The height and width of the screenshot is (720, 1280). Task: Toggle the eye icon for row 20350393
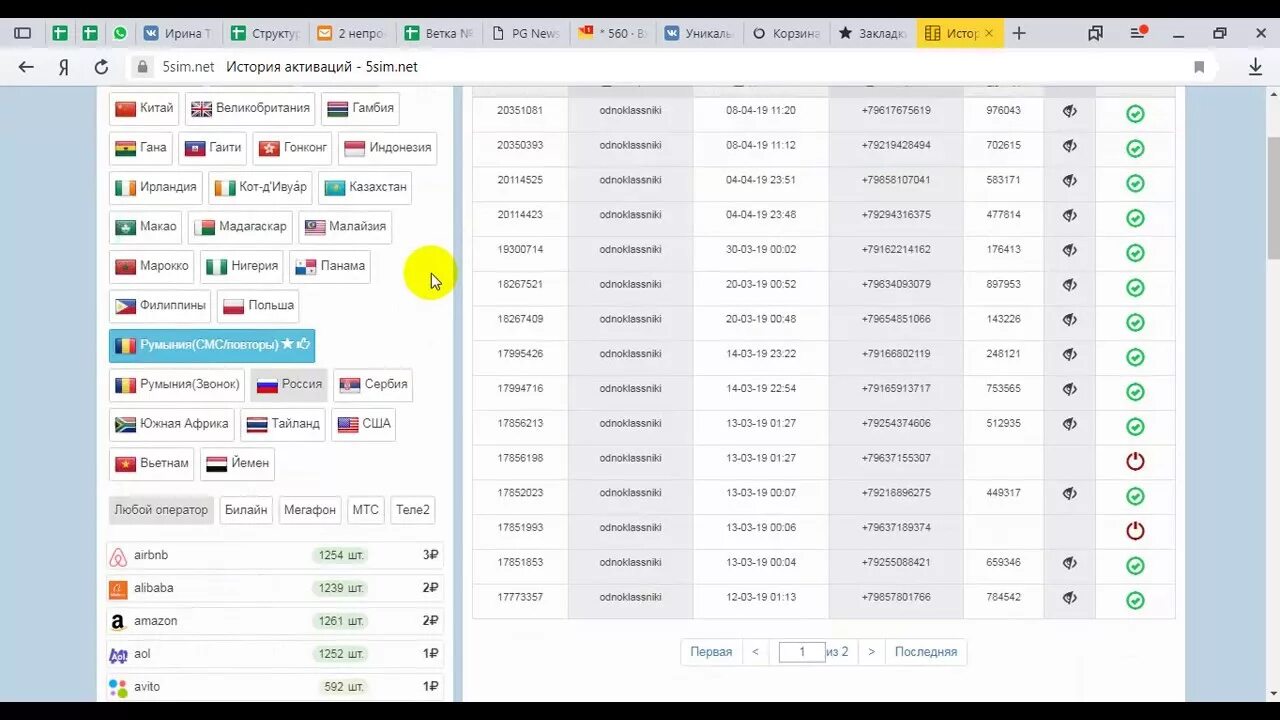coord(1070,146)
